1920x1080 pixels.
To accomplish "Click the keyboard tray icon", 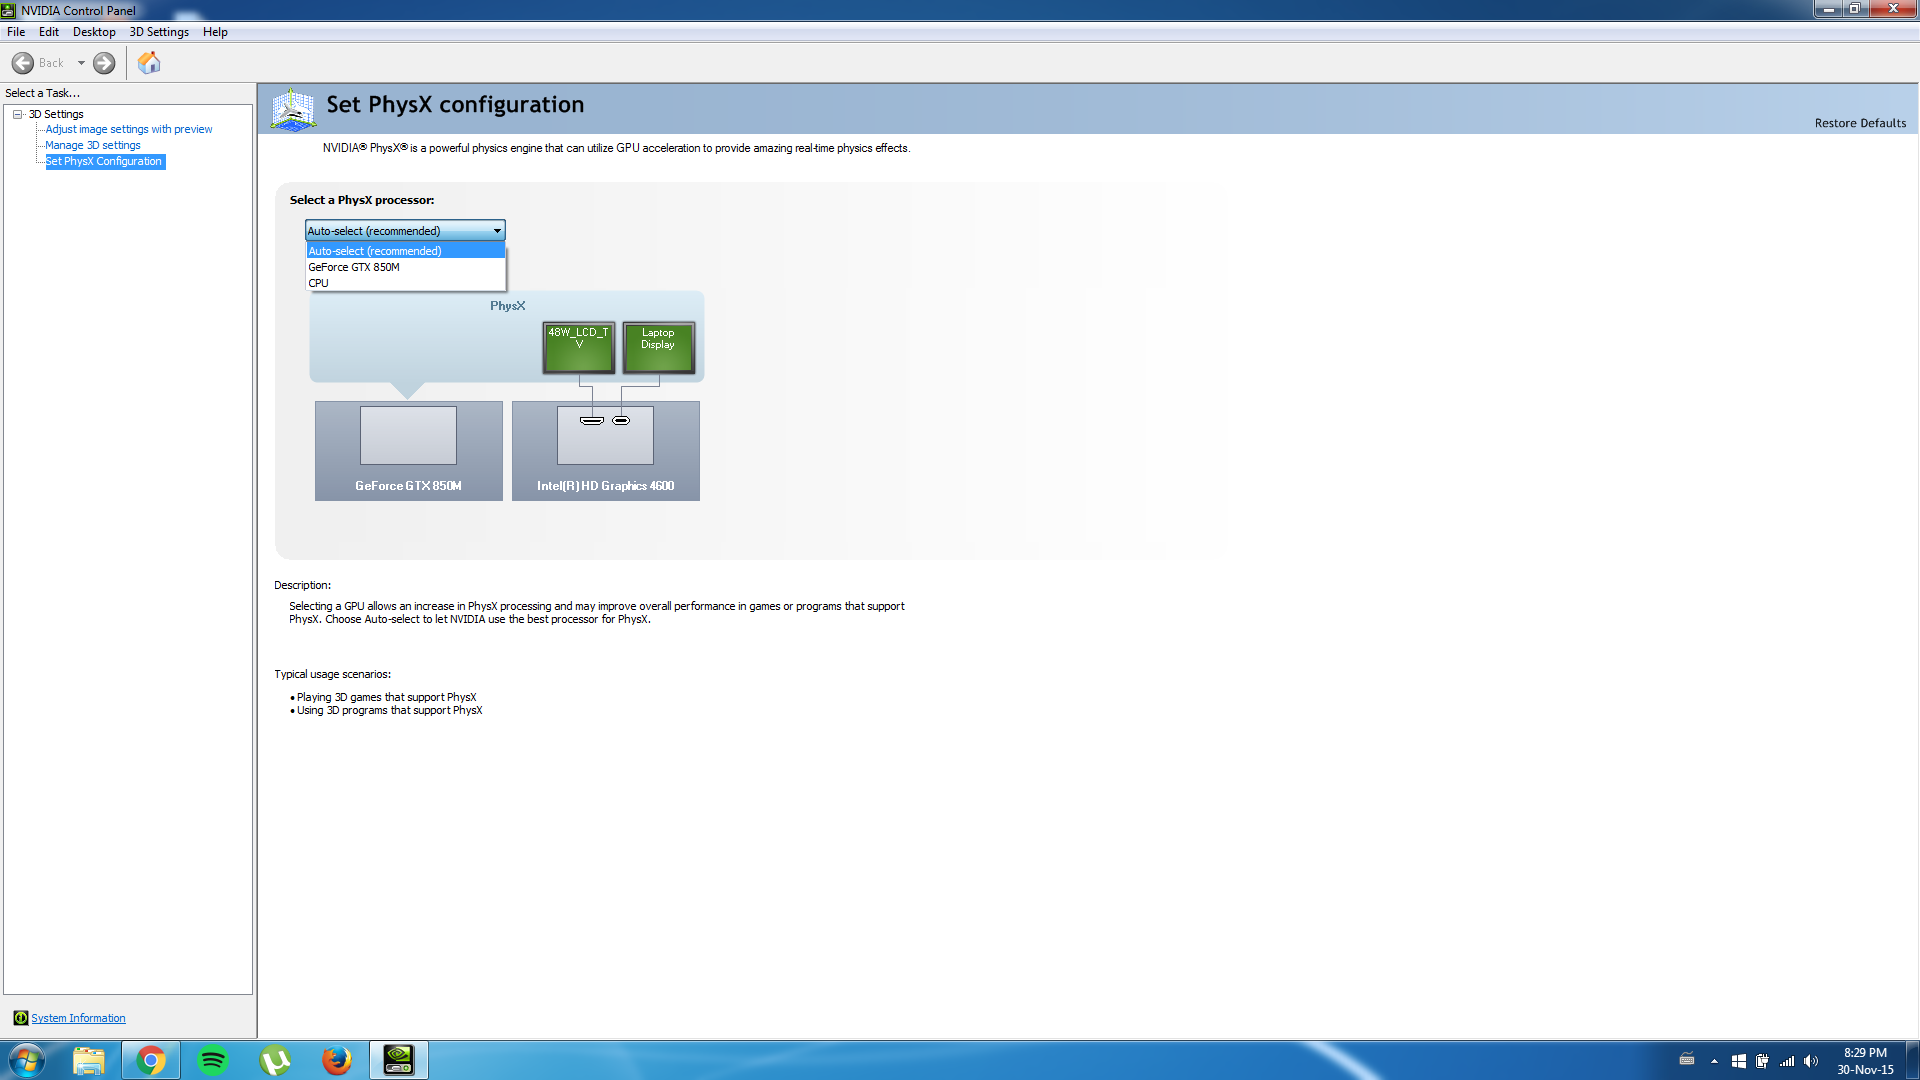I will point(1687,1060).
